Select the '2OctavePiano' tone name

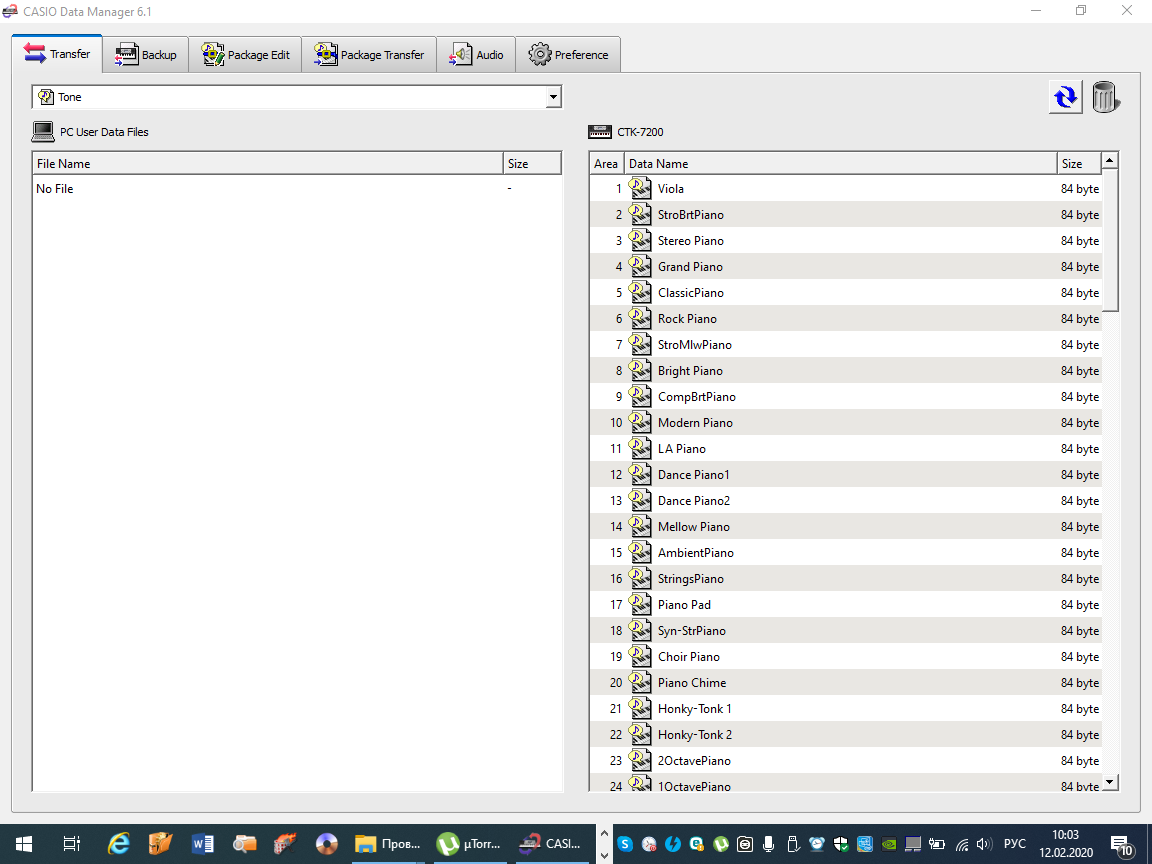694,760
